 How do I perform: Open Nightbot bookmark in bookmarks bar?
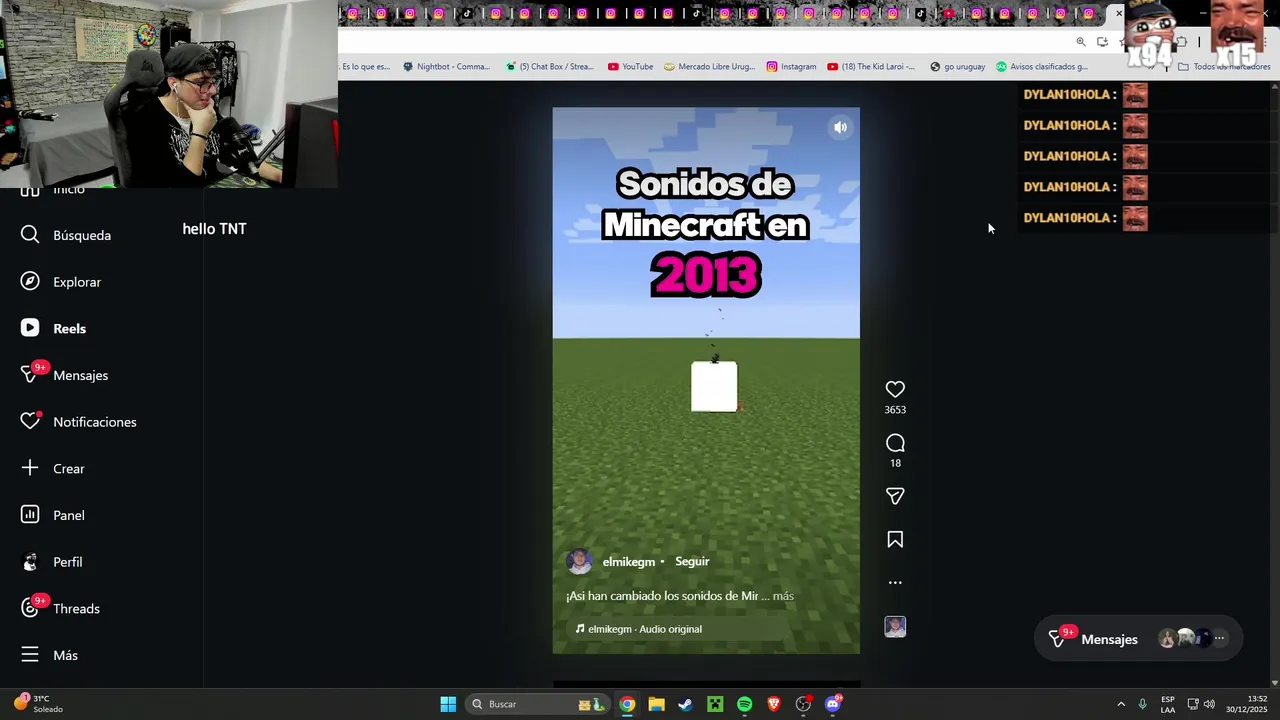point(446,67)
